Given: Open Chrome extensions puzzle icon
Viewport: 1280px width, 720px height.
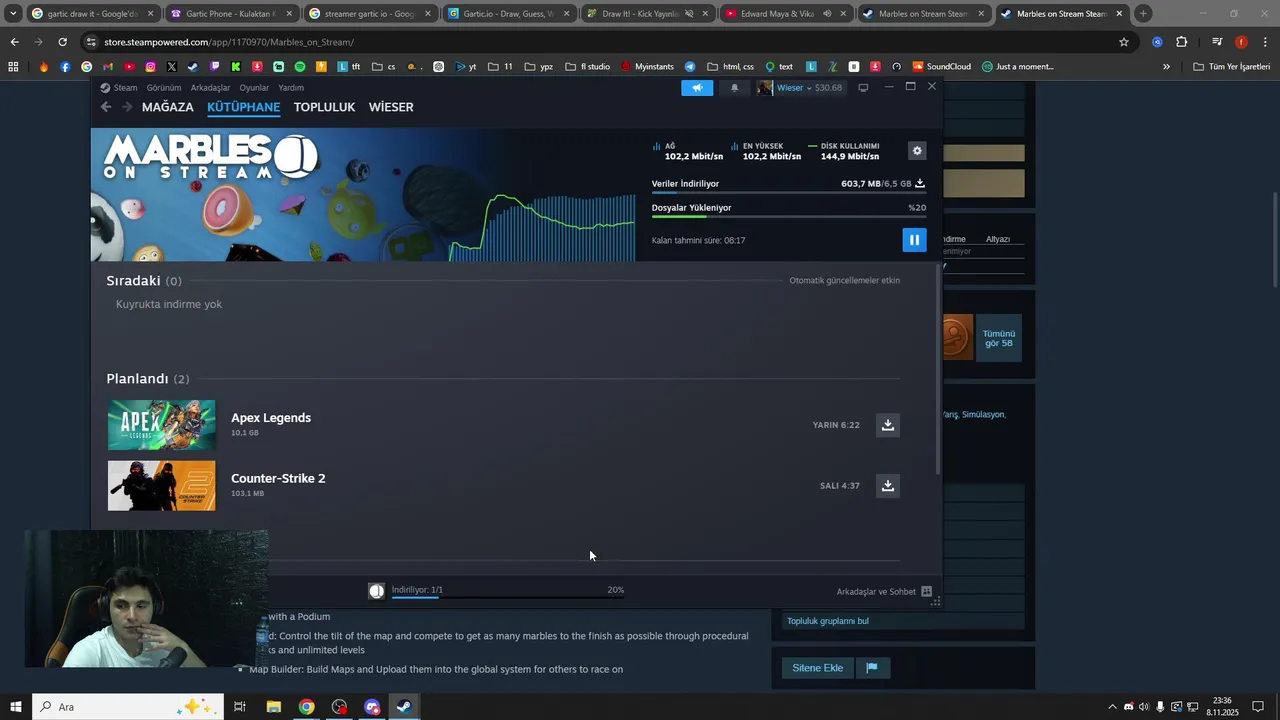Looking at the screenshot, I should pos(1181,42).
